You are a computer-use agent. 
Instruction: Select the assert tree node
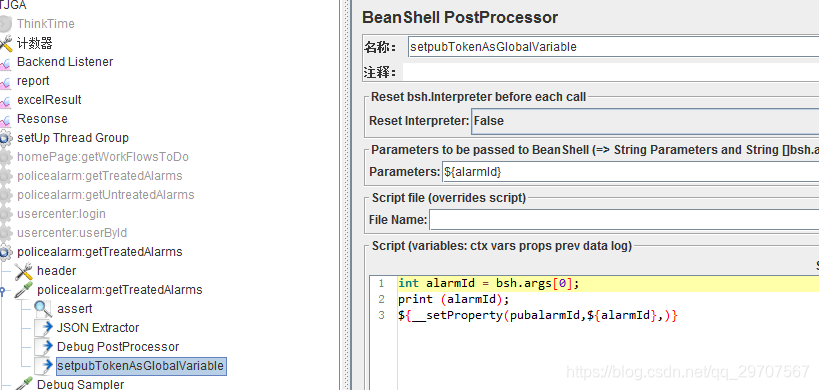[75, 309]
